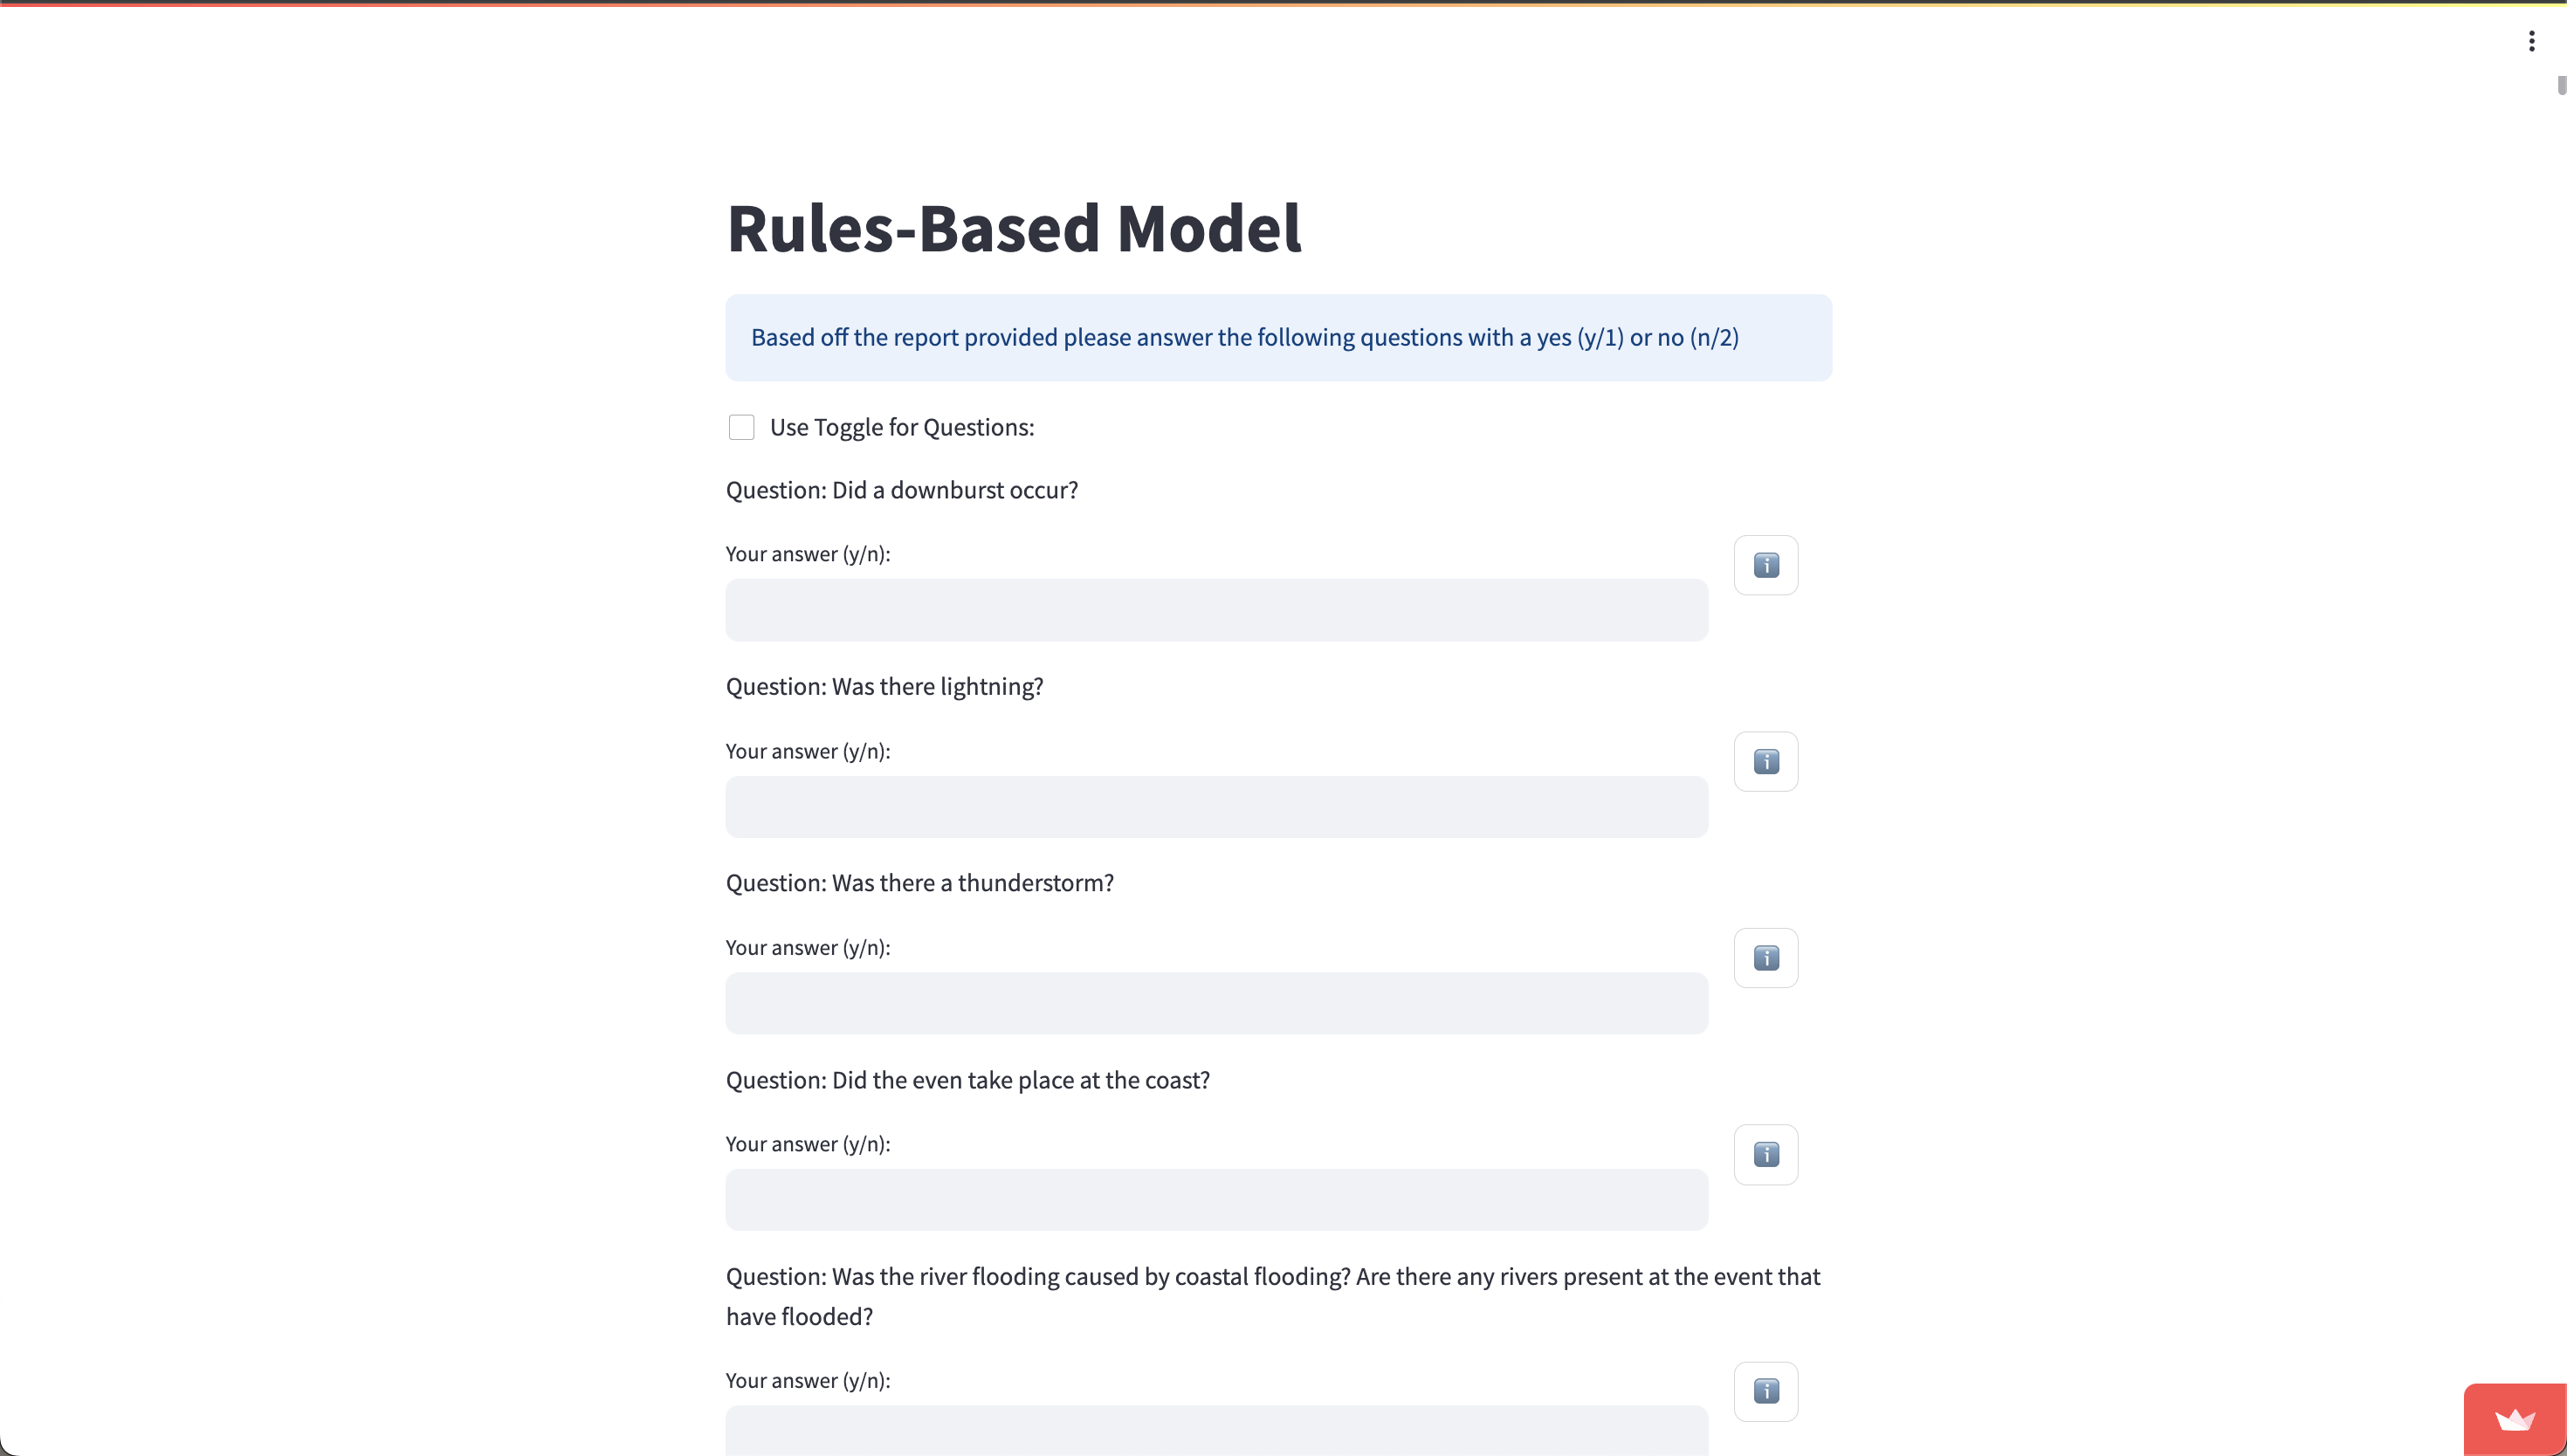Enable the Use Toggle for Questions checkbox
Viewport: 2567px width, 1456px height.
coord(741,427)
